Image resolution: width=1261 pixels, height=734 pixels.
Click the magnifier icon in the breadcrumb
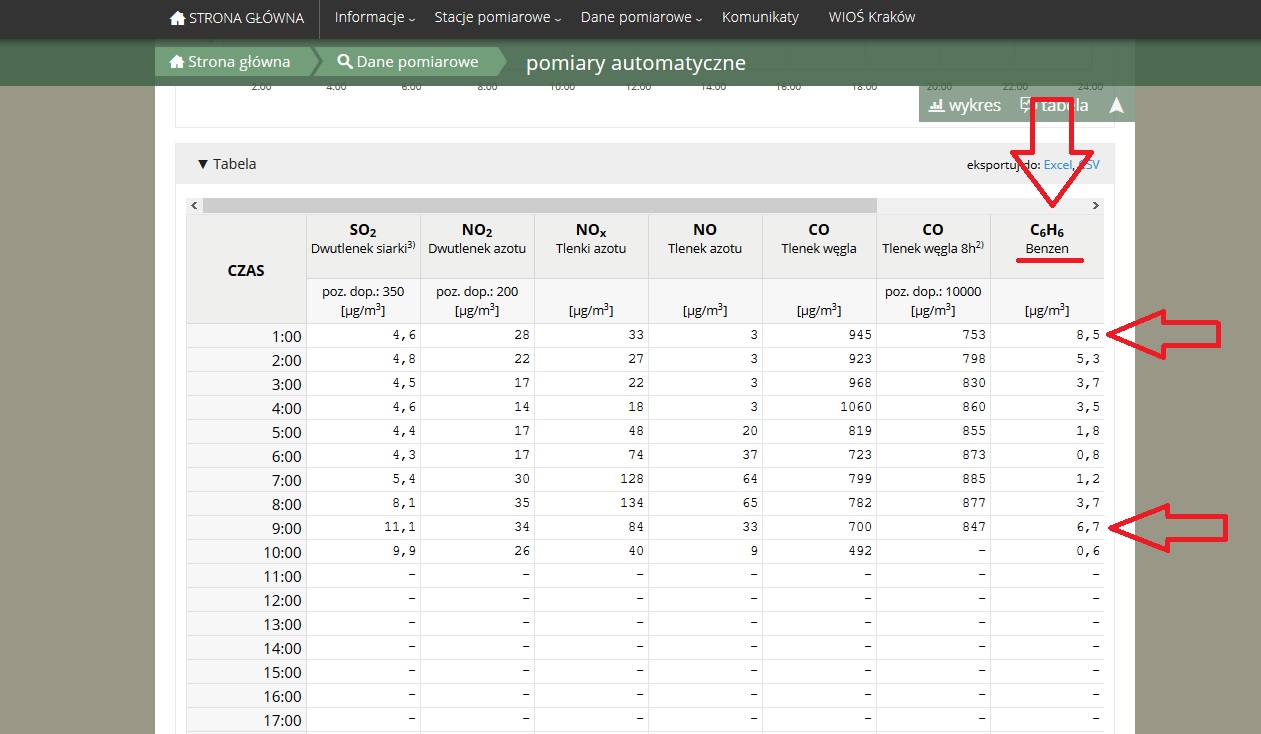tap(345, 62)
